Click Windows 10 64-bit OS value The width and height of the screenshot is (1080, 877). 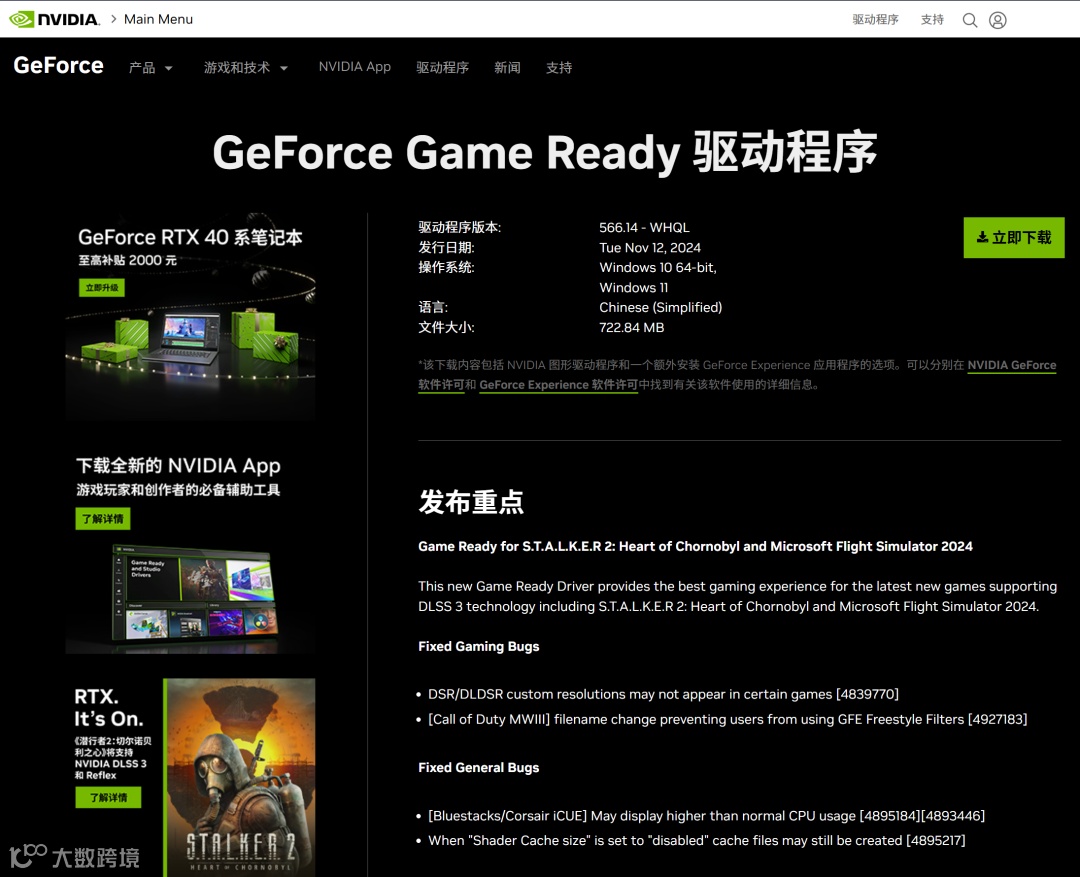point(658,267)
